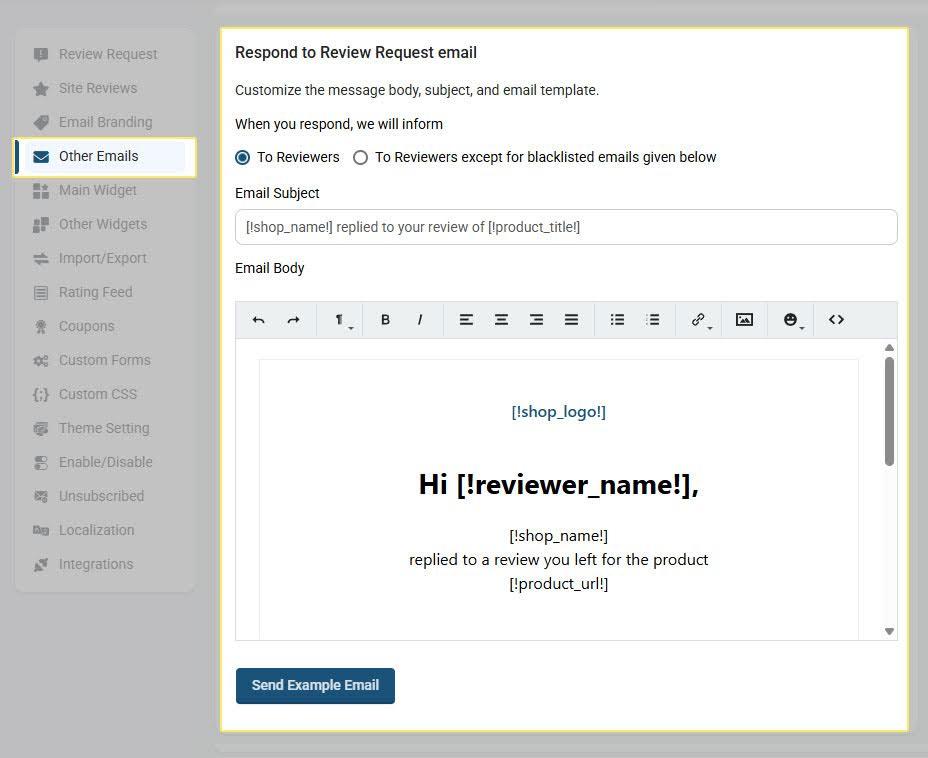Insert an image into the email body
This screenshot has width=928, height=758.
(x=744, y=319)
